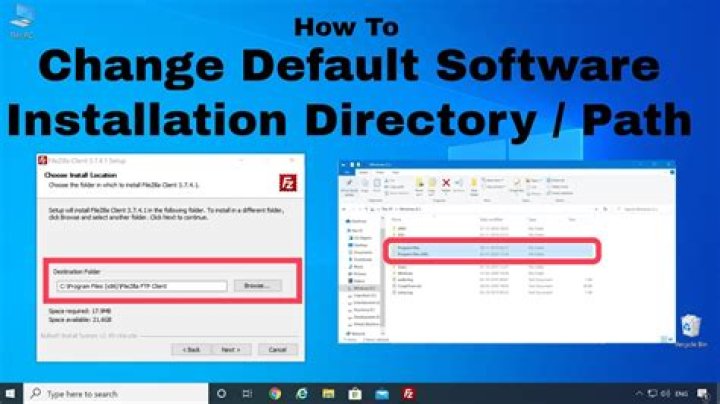Go Back in the FileZilla installer

pos(190,349)
